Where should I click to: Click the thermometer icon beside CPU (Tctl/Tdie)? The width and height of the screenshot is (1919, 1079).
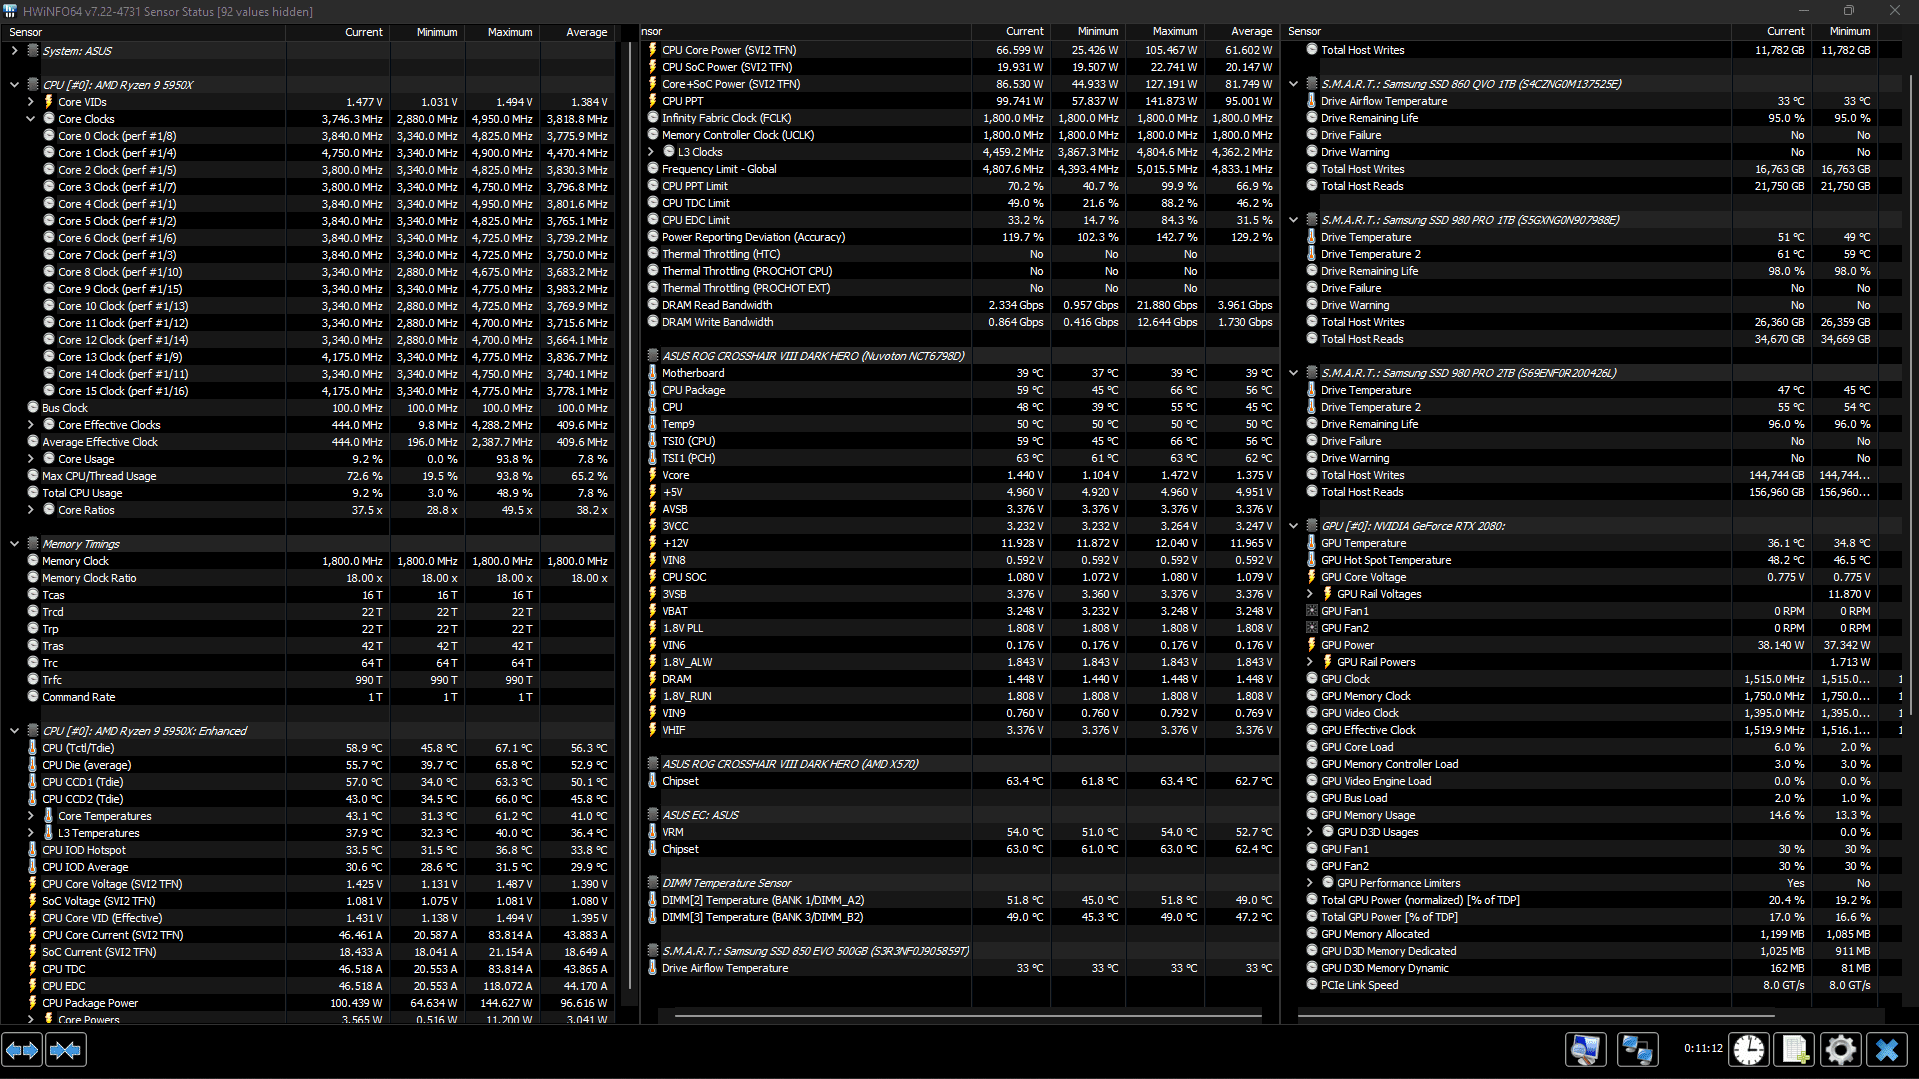click(x=33, y=748)
